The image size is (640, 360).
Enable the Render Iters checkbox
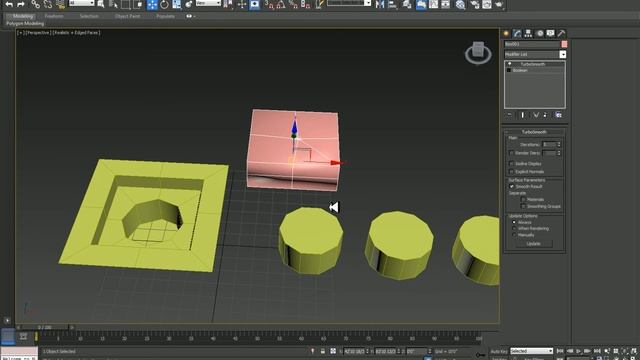pyautogui.click(x=511, y=153)
